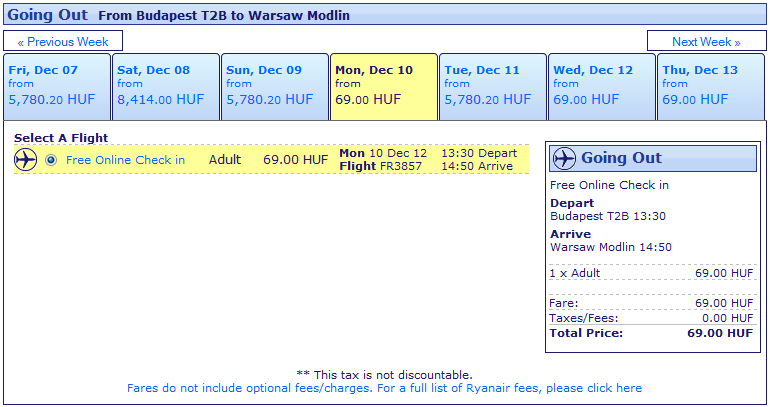Image resolution: width=770 pixels, height=407 pixels.
Task: Click the airplane icon in the flight row
Action: point(26,160)
